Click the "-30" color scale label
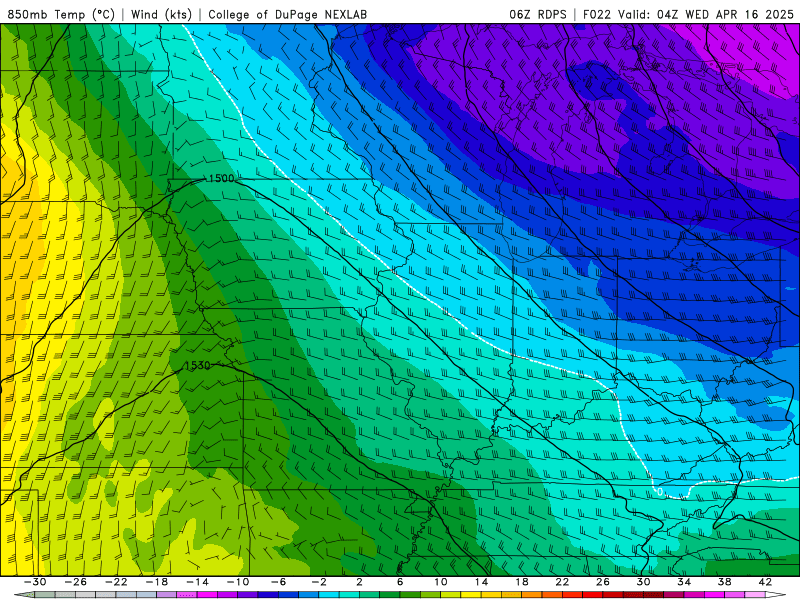 [x=35, y=582]
